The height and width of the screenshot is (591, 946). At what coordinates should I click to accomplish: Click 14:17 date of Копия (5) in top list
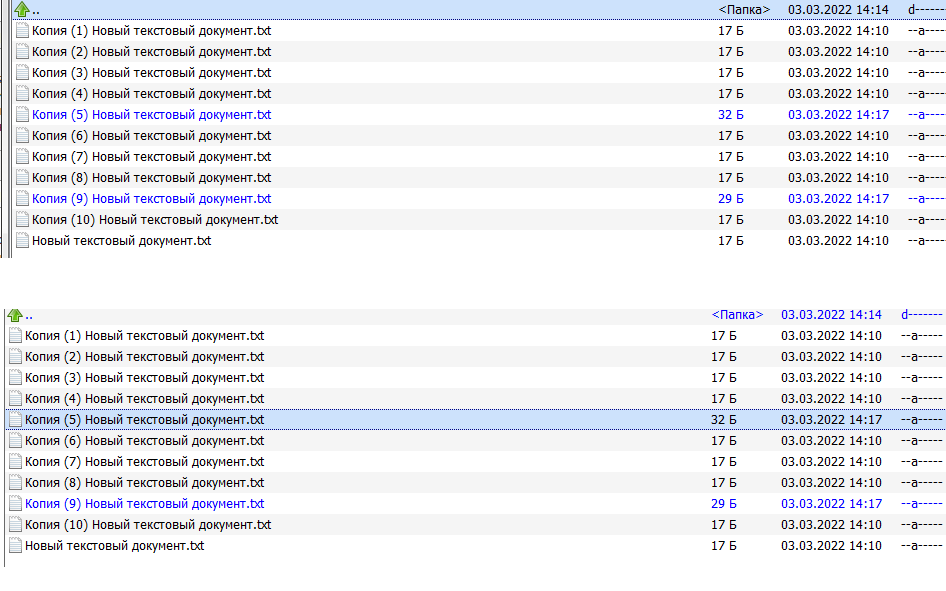coord(838,115)
